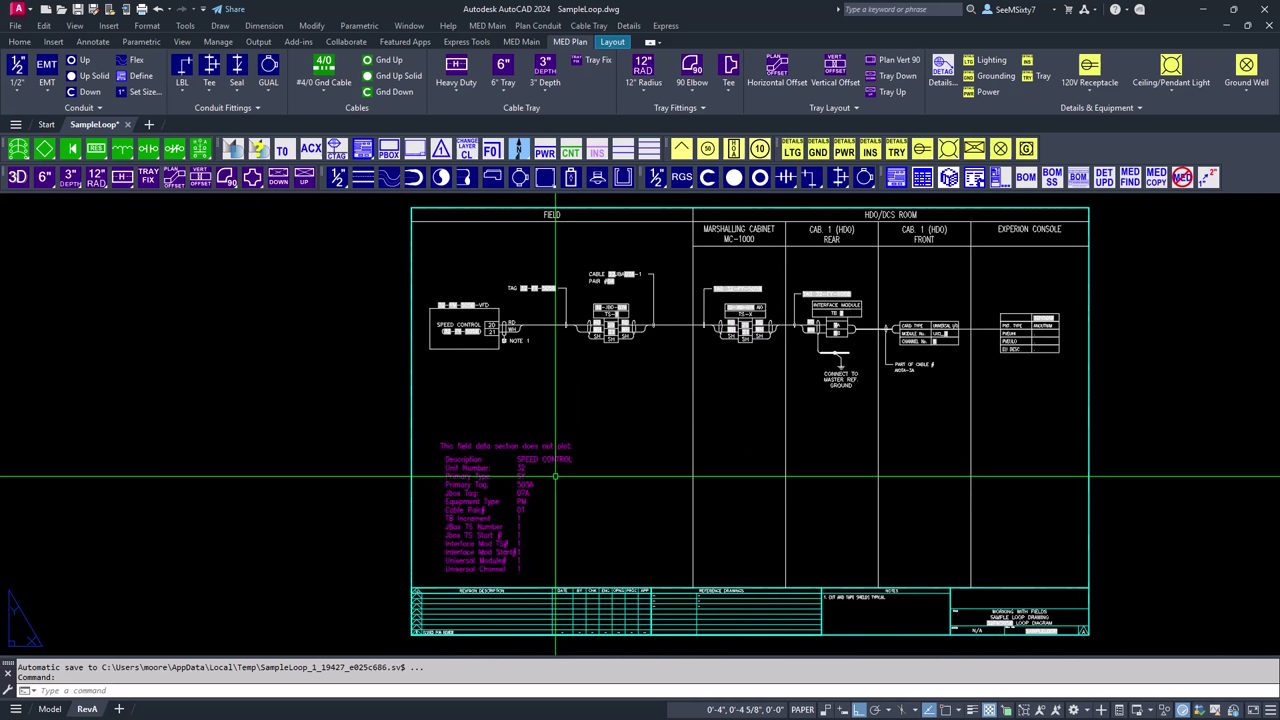Click the DETAILS GND toolbar icon
1280x720 pixels.
click(818, 149)
